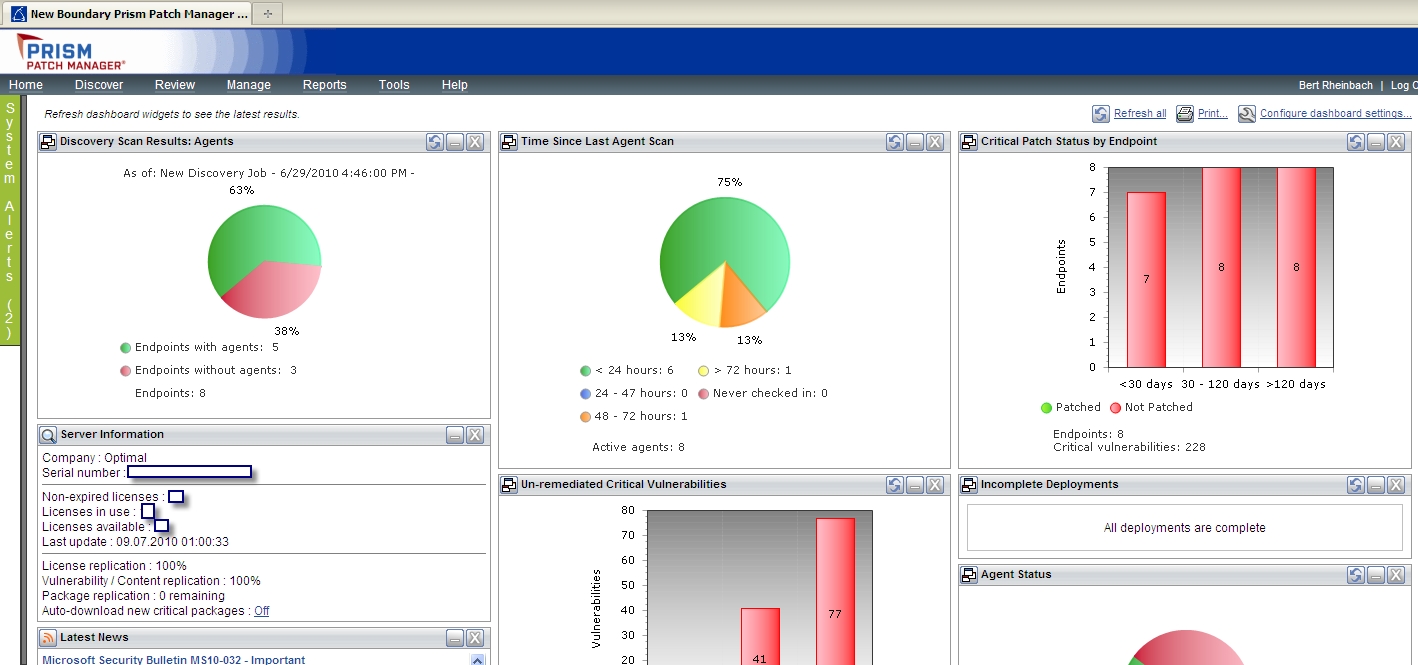Refresh the Critical Patch Status widget
Image resolution: width=1418 pixels, height=665 pixels.
(1355, 142)
